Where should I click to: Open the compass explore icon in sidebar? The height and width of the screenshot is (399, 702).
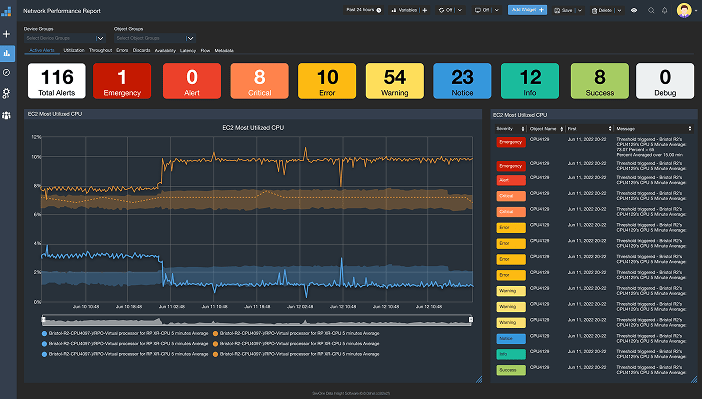[x=6, y=73]
